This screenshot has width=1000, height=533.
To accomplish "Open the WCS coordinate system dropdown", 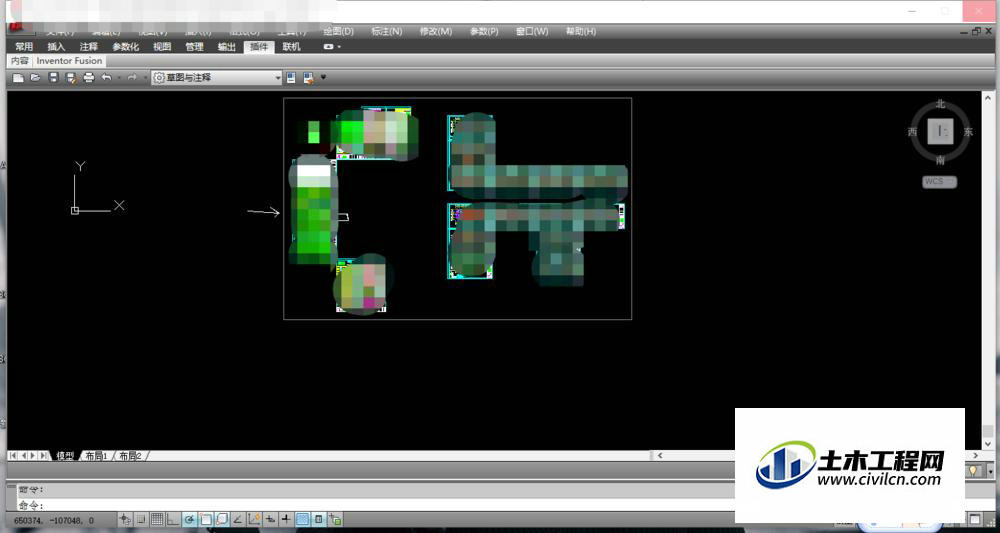I will (x=939, y=182).
